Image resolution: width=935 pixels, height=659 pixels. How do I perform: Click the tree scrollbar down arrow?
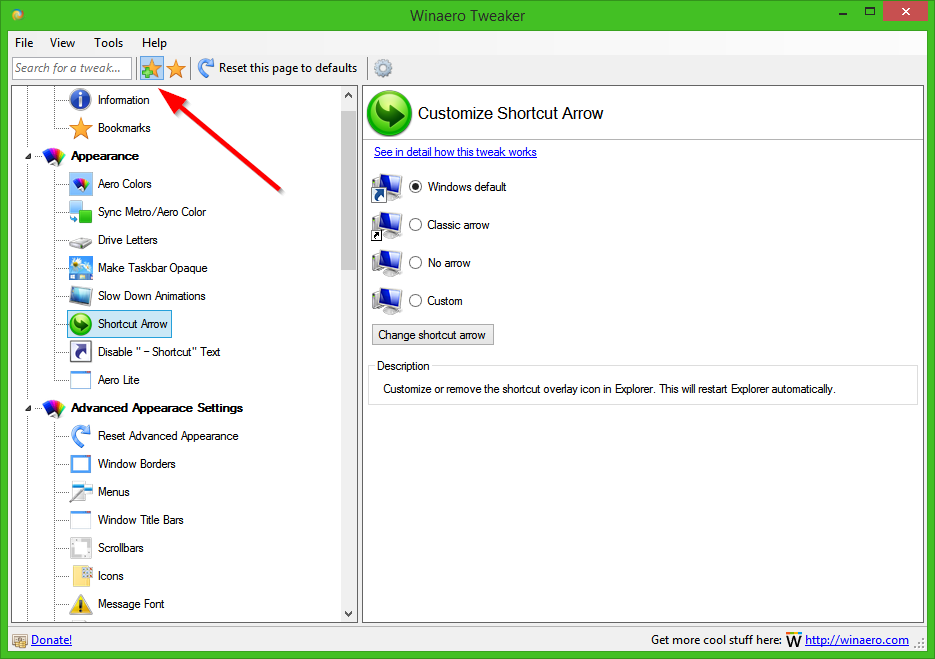point(349,614)
